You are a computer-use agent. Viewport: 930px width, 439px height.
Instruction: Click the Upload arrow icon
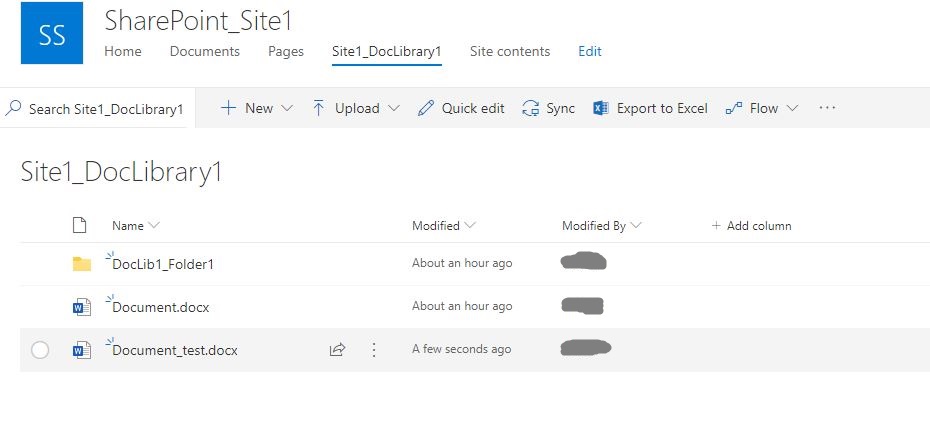coord(319,108)
